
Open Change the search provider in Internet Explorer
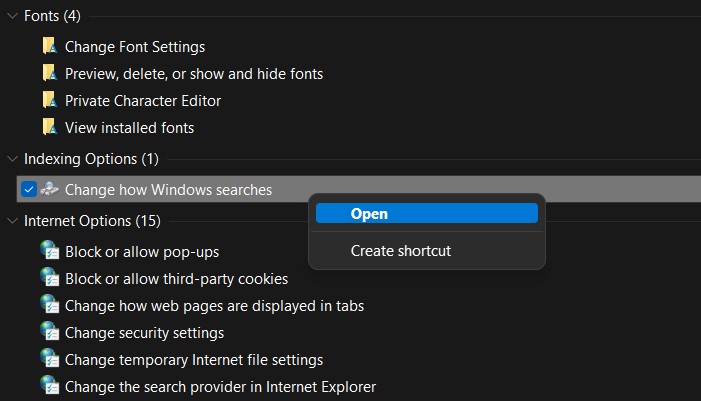[220, 386]
